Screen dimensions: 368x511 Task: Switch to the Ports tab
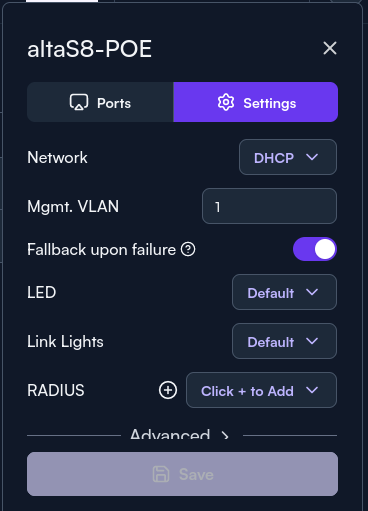pos(100,102)
